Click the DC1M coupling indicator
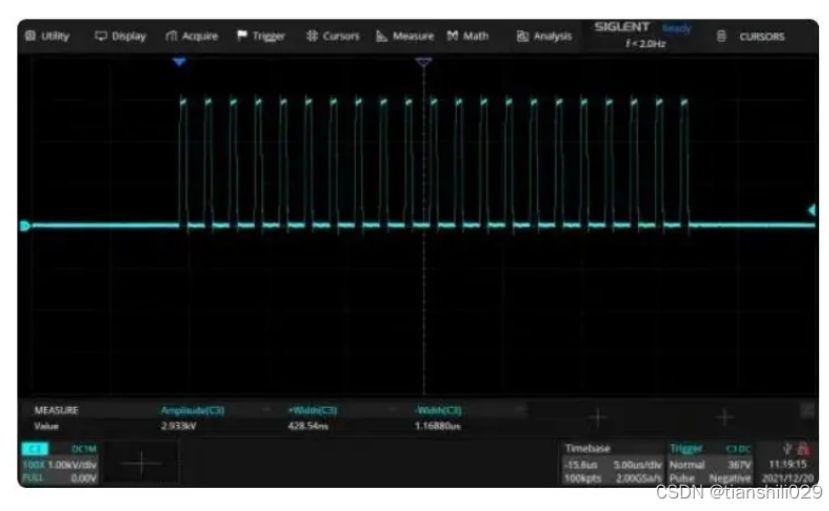This screenshot has height=511, width=829. pos(84,449)
